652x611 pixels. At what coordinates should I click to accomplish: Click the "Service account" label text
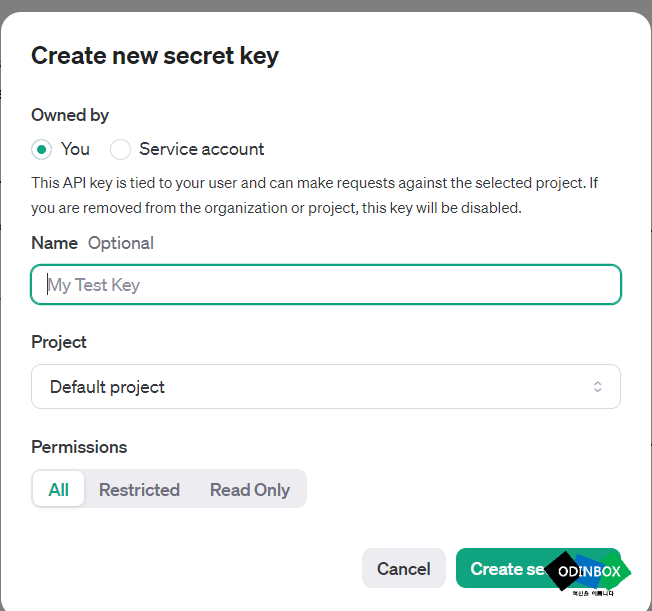click(202, 149)
